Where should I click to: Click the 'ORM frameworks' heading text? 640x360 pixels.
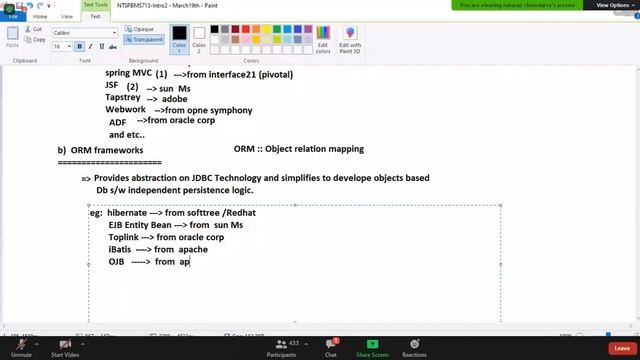point(107,150)
